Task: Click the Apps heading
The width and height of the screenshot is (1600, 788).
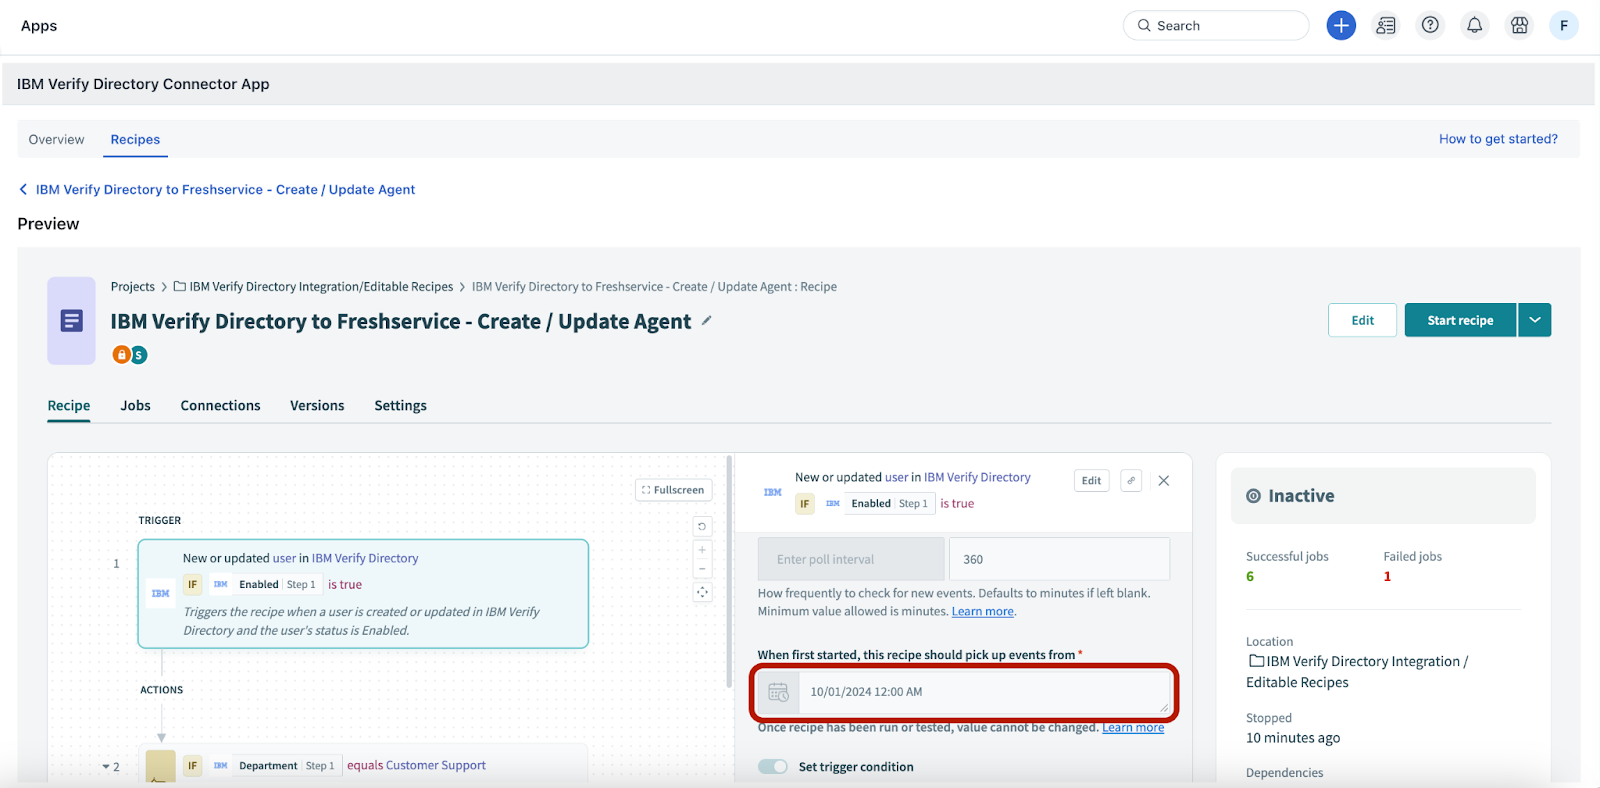Action: pos(39,25)
